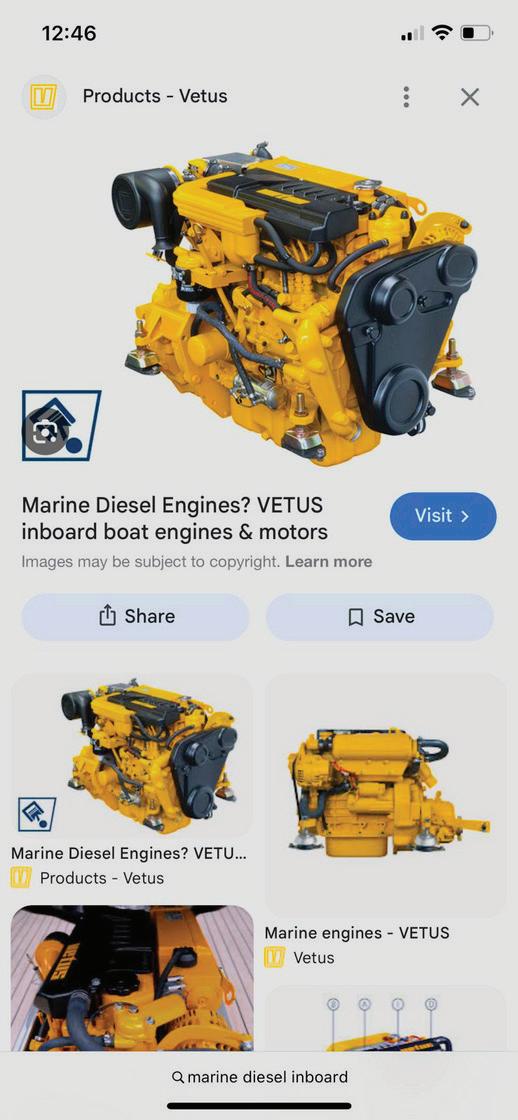The height and width of the screenshot is (1120, 518).
Task: Open the three-dot more options menu
Action: 406,96
